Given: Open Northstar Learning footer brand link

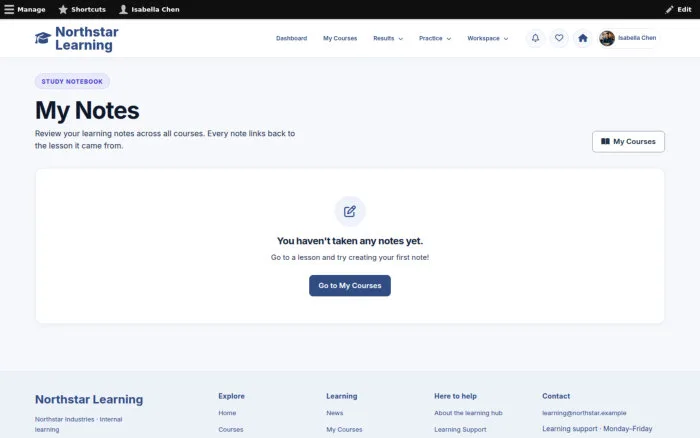Looking at the screenshot, I should tap(89, 399).
